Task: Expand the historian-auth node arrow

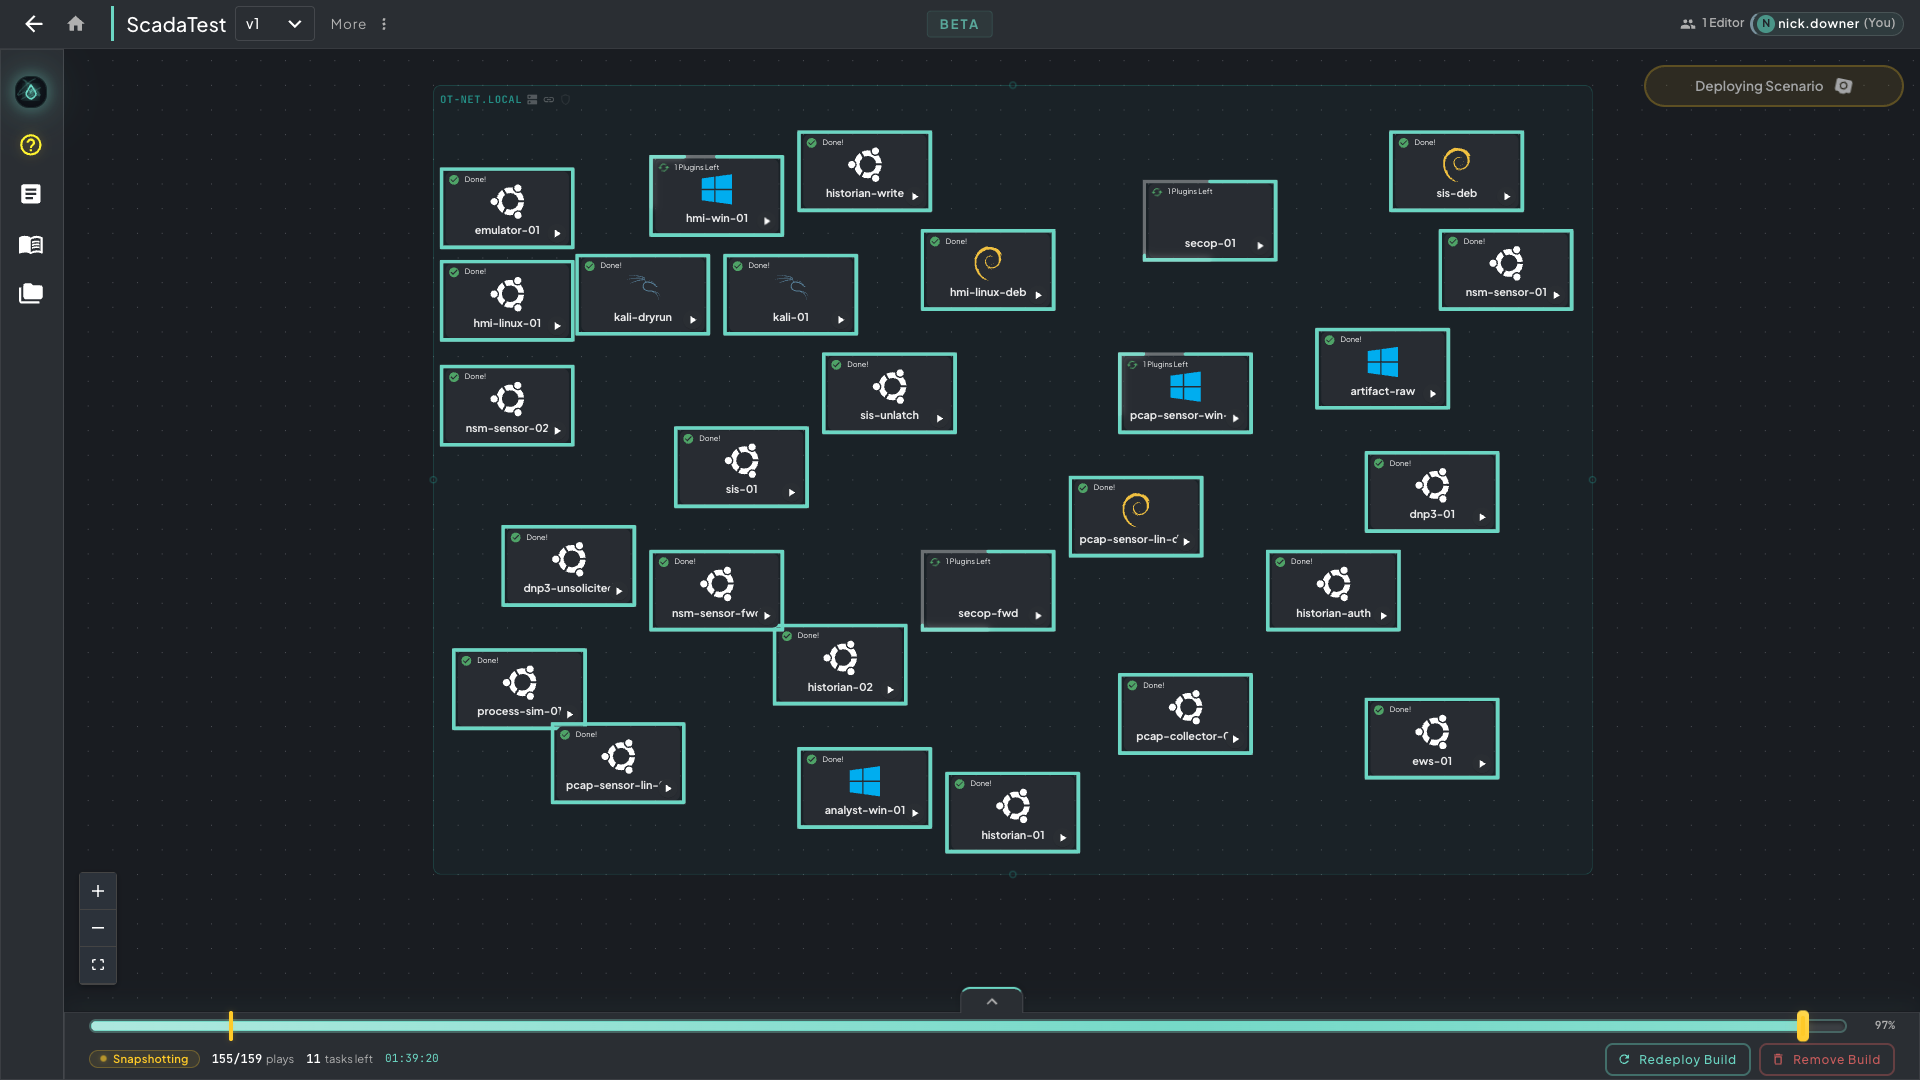Action: 1383,616
